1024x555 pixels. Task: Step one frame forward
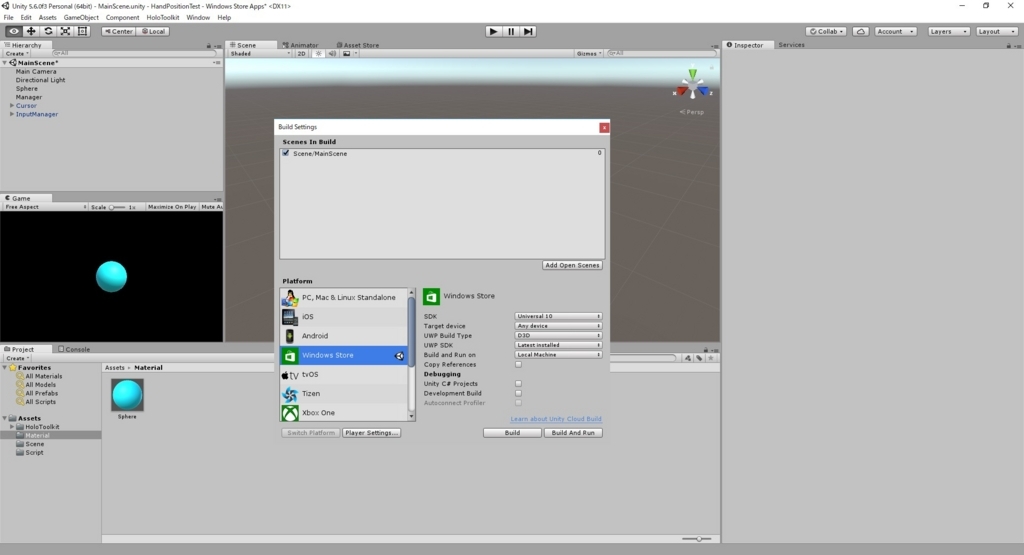[x=528, y=31]
